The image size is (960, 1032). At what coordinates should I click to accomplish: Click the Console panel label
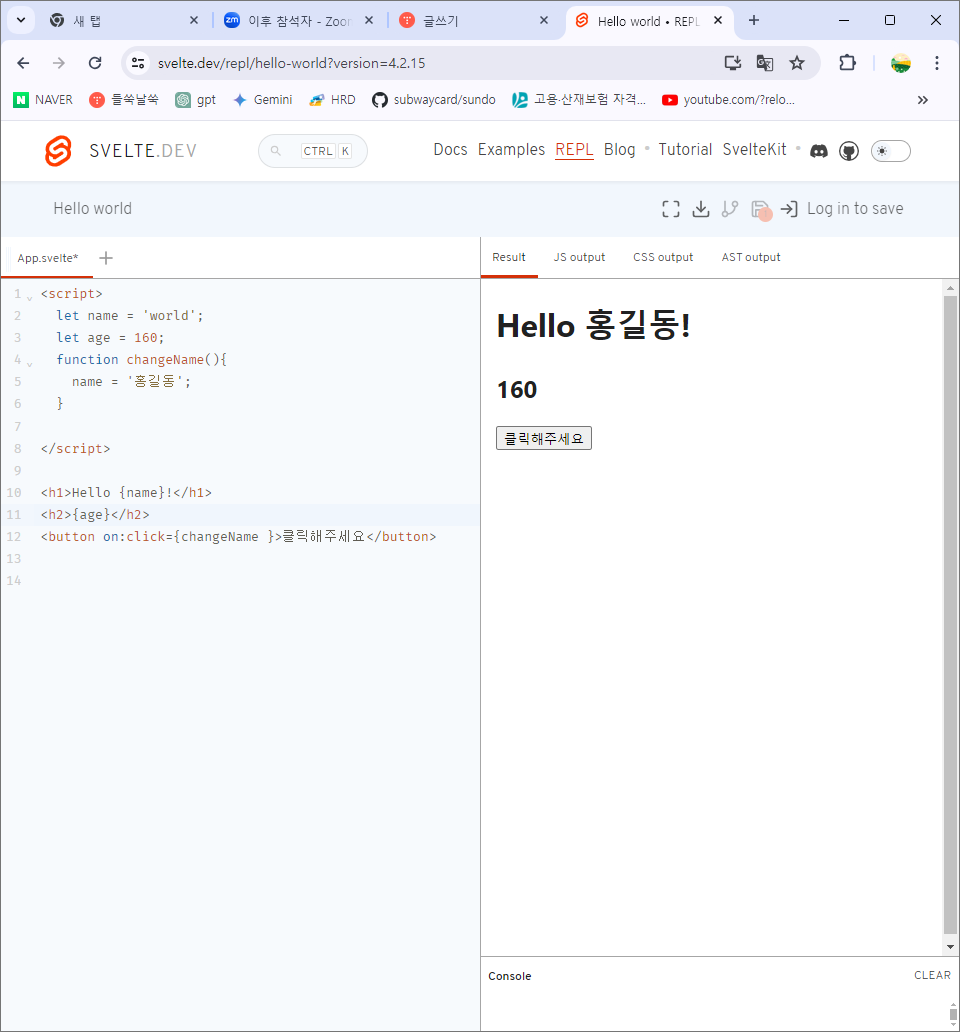[x=509, y=976]
